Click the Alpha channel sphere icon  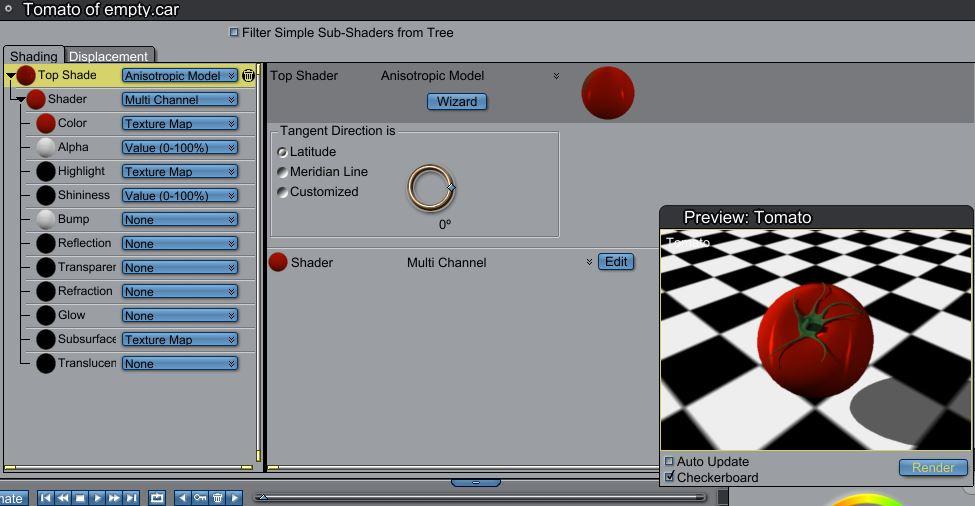point(45,147)
